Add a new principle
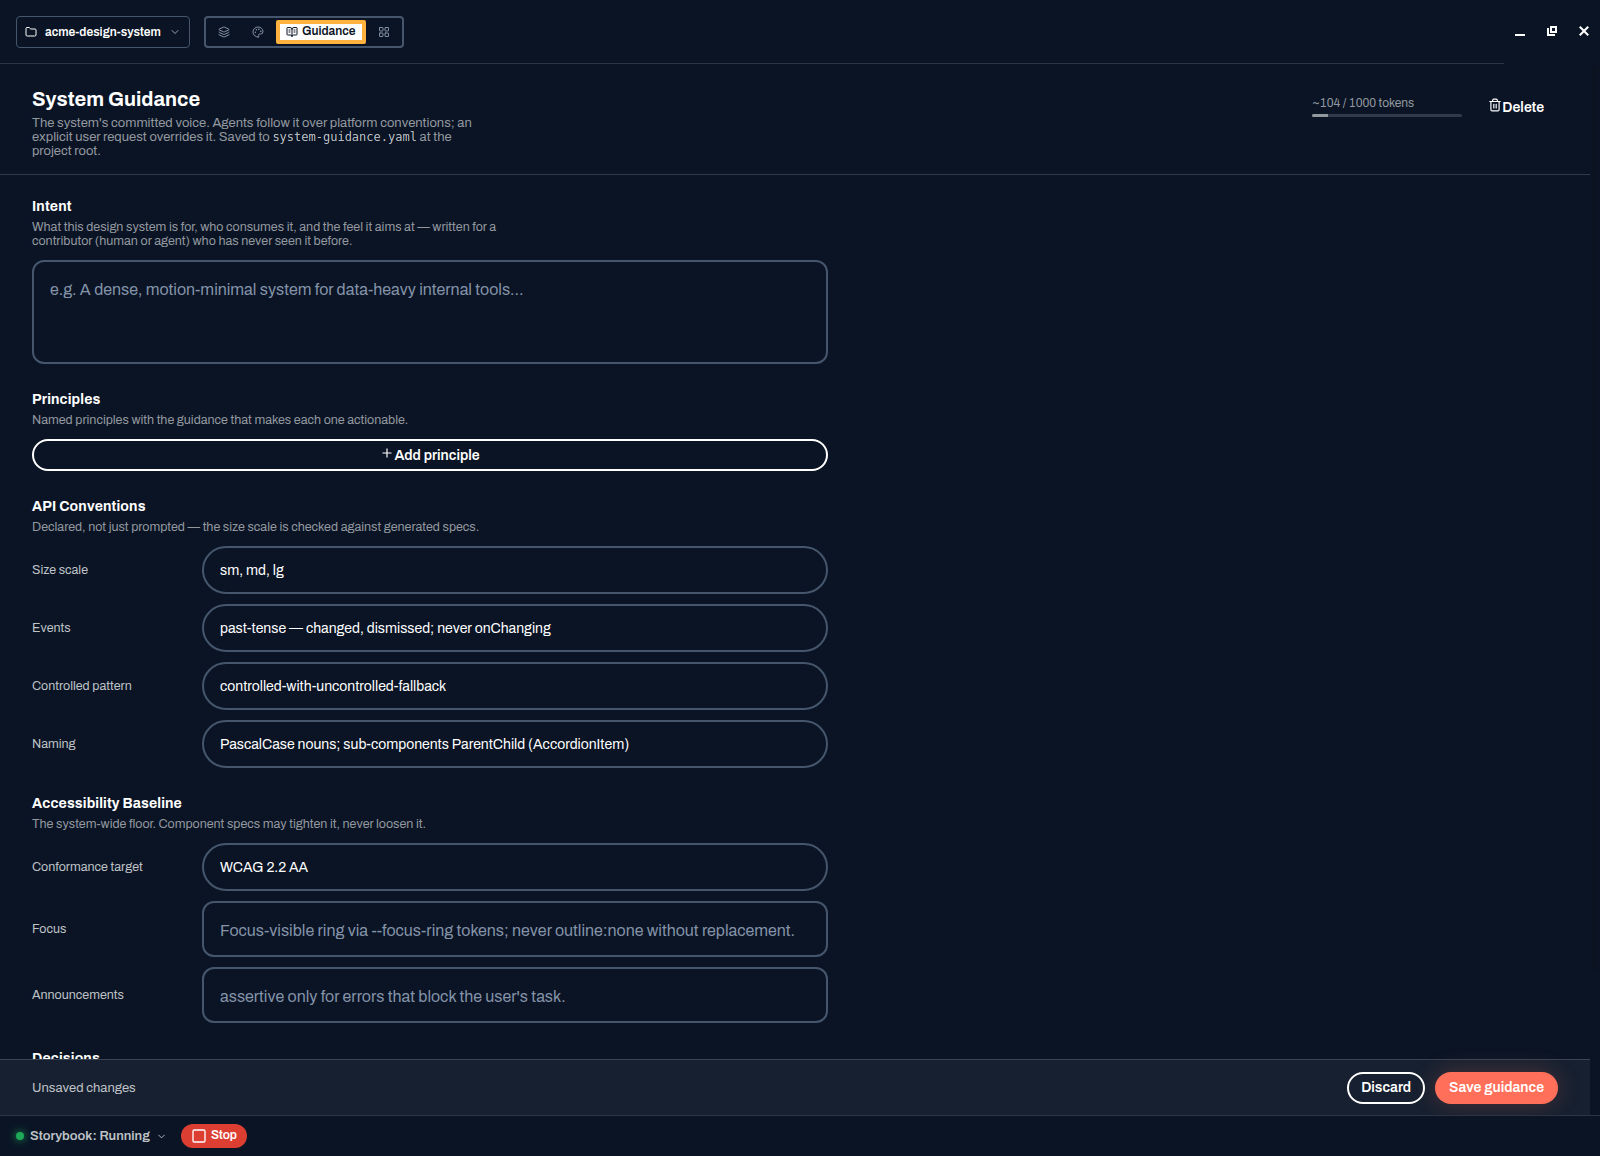This screenshot has width=1600, height=1156. coord(430,455)
